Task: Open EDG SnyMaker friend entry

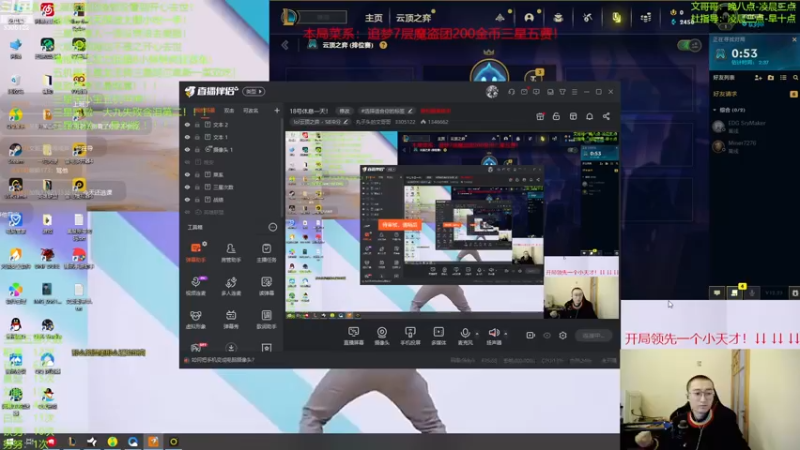Action: pos(755,126)
